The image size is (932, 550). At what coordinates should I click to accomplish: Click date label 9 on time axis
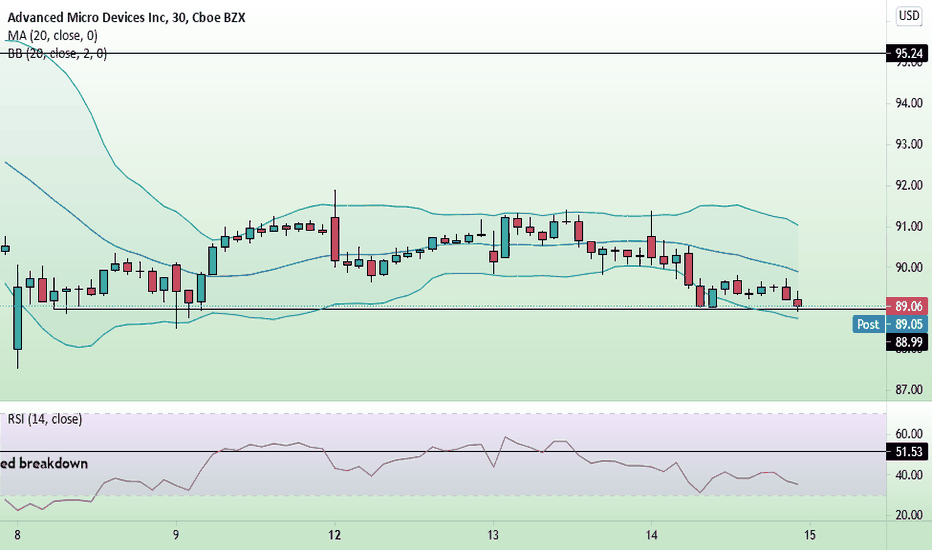pos(176,535)
